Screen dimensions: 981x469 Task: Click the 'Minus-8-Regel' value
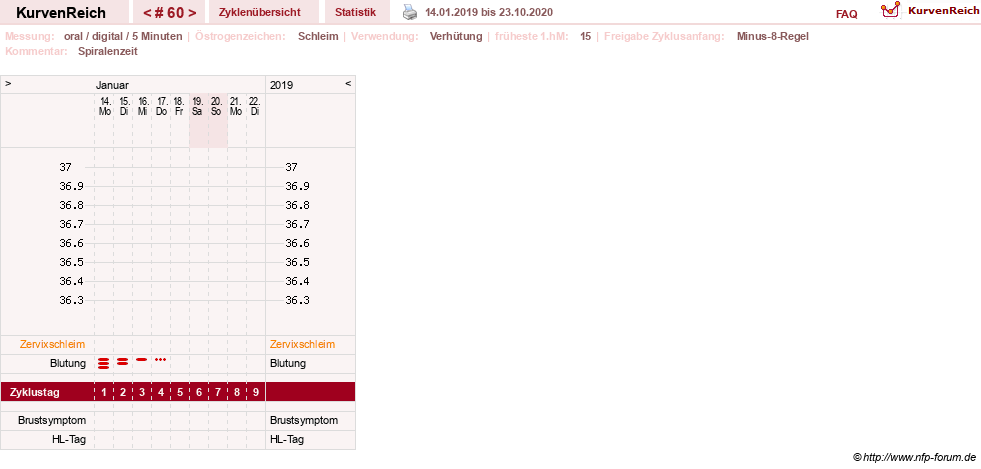click(x=773, y=36)
